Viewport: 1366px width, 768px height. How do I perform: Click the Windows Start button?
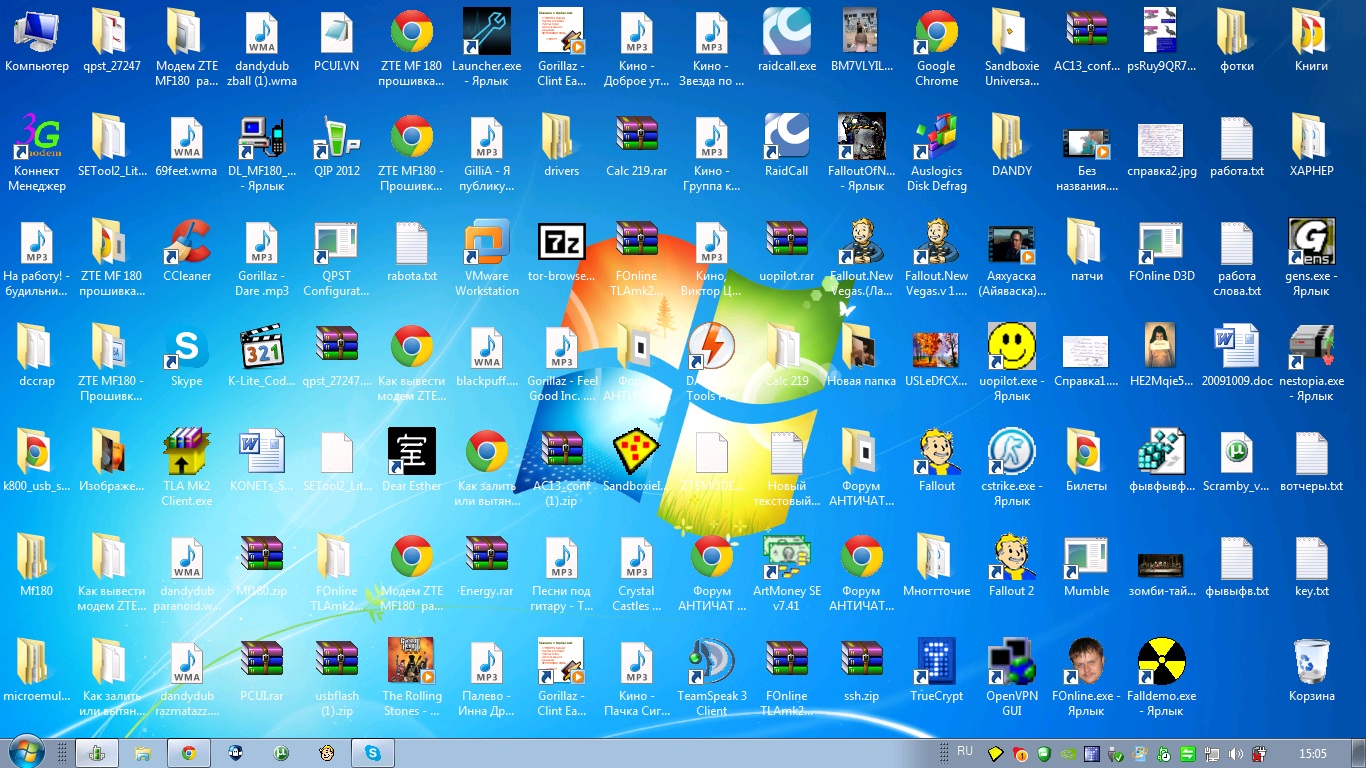26,752
